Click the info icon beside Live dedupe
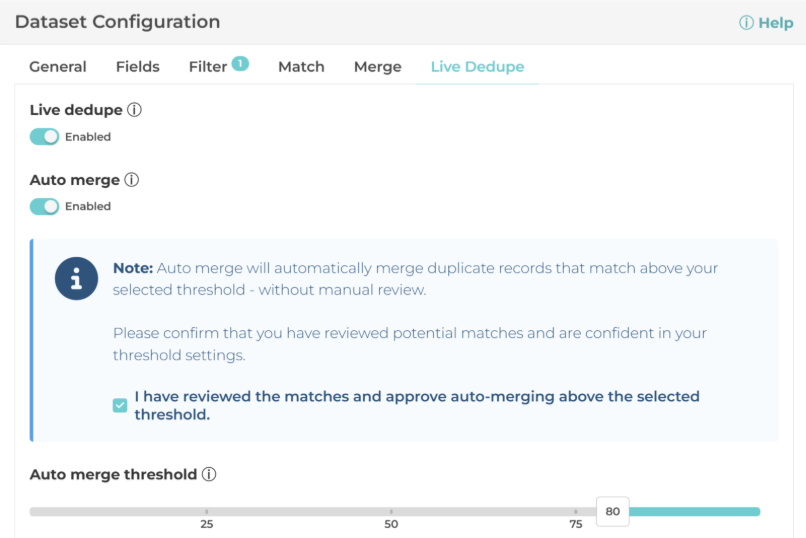Screen dimensions: 806x538 pyautogui.click(x=134, y=110)
